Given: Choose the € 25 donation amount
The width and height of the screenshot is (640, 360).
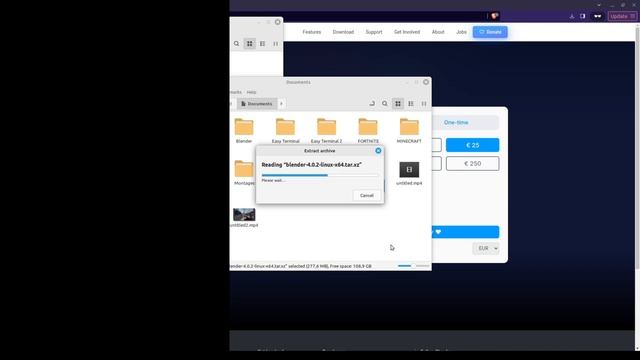Looking at the screenshot, I should point(472,145).
